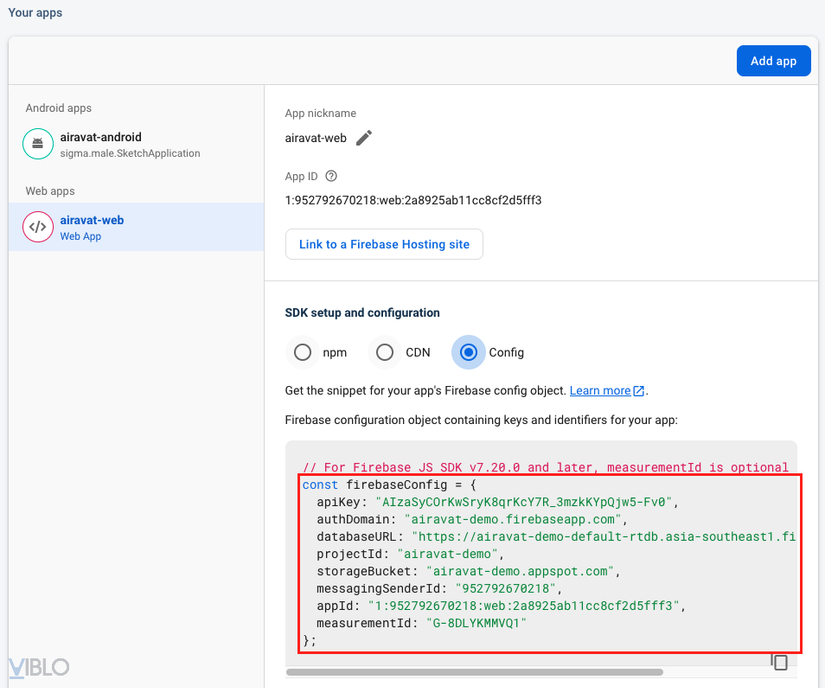Image resolution: width=825 pixels, height=688 pixels.
Task: Click the measurementId line in code
Action: tap(421, 623)
